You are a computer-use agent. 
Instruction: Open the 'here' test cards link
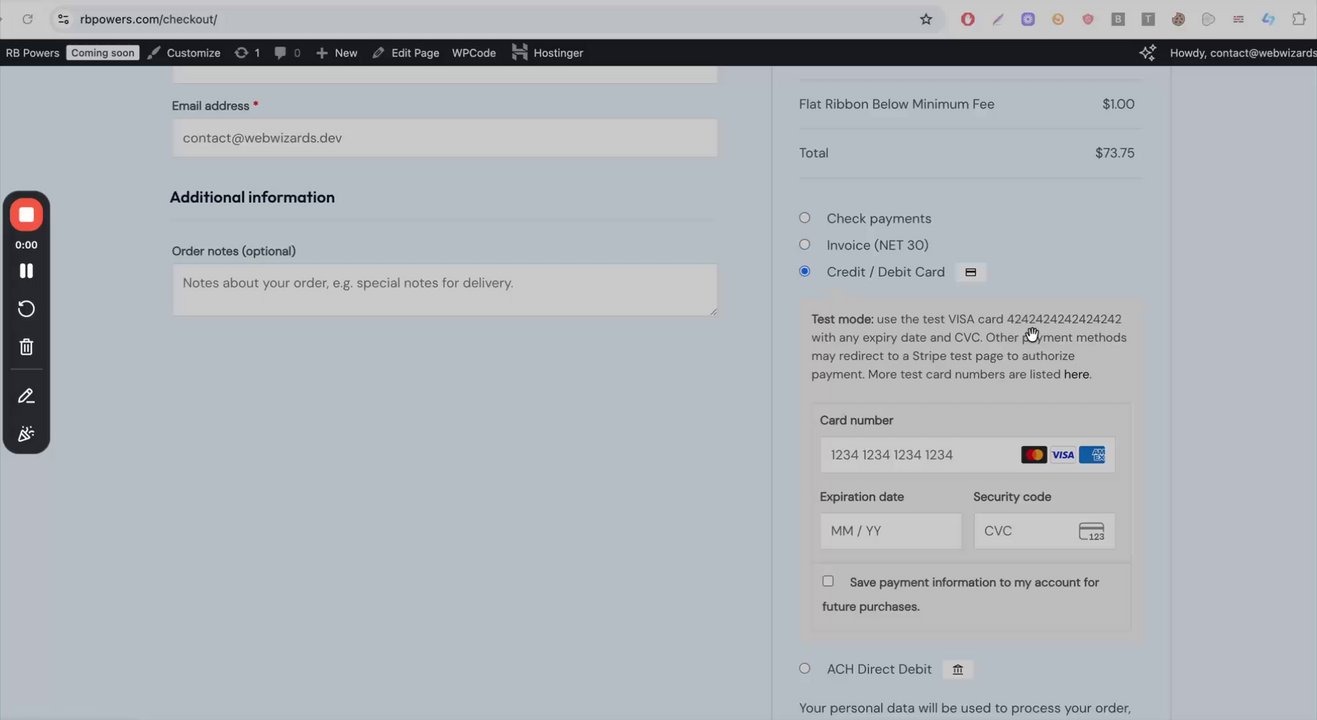(1076, 374)
